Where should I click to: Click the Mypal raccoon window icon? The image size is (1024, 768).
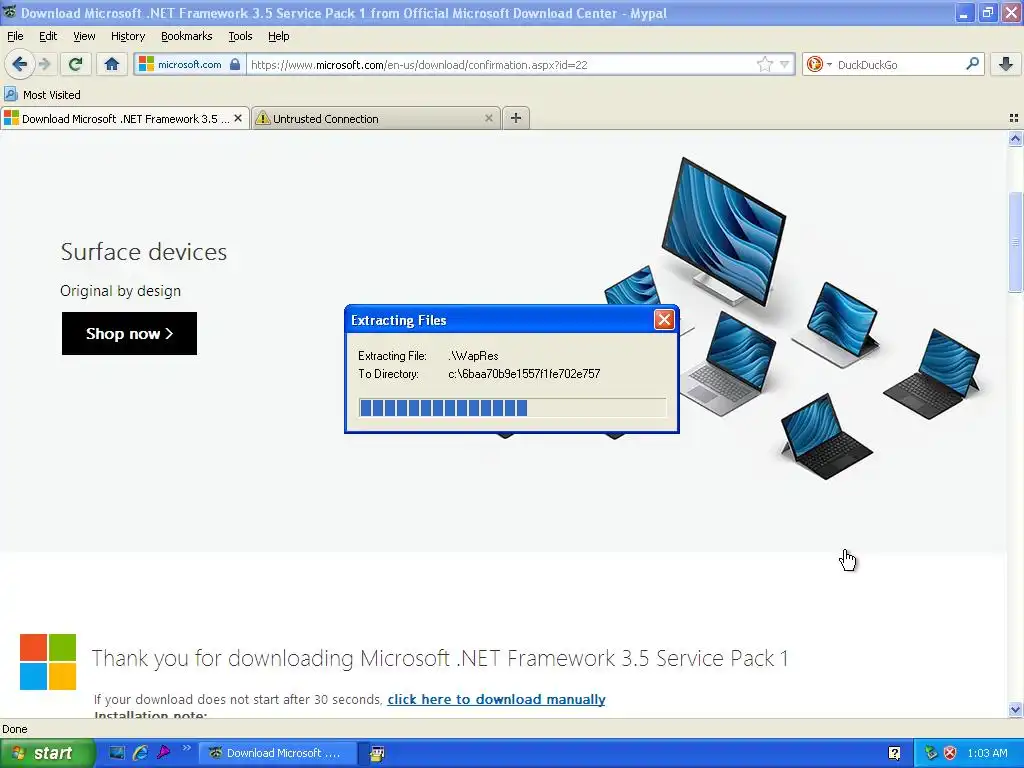click(x=10, y=12)
